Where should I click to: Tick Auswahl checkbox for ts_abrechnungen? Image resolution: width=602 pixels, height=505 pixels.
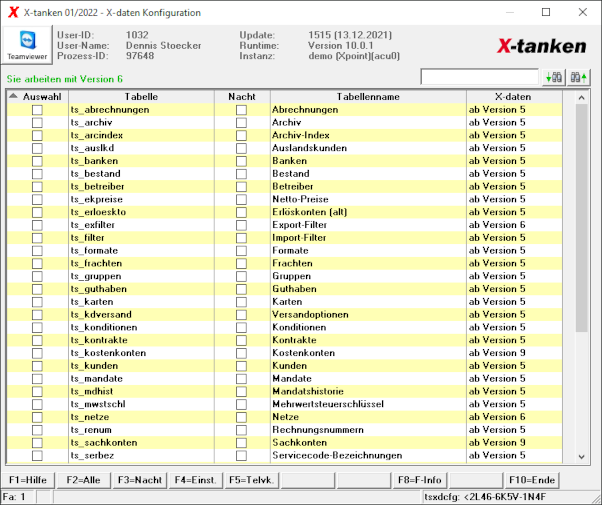pos(37,110)
